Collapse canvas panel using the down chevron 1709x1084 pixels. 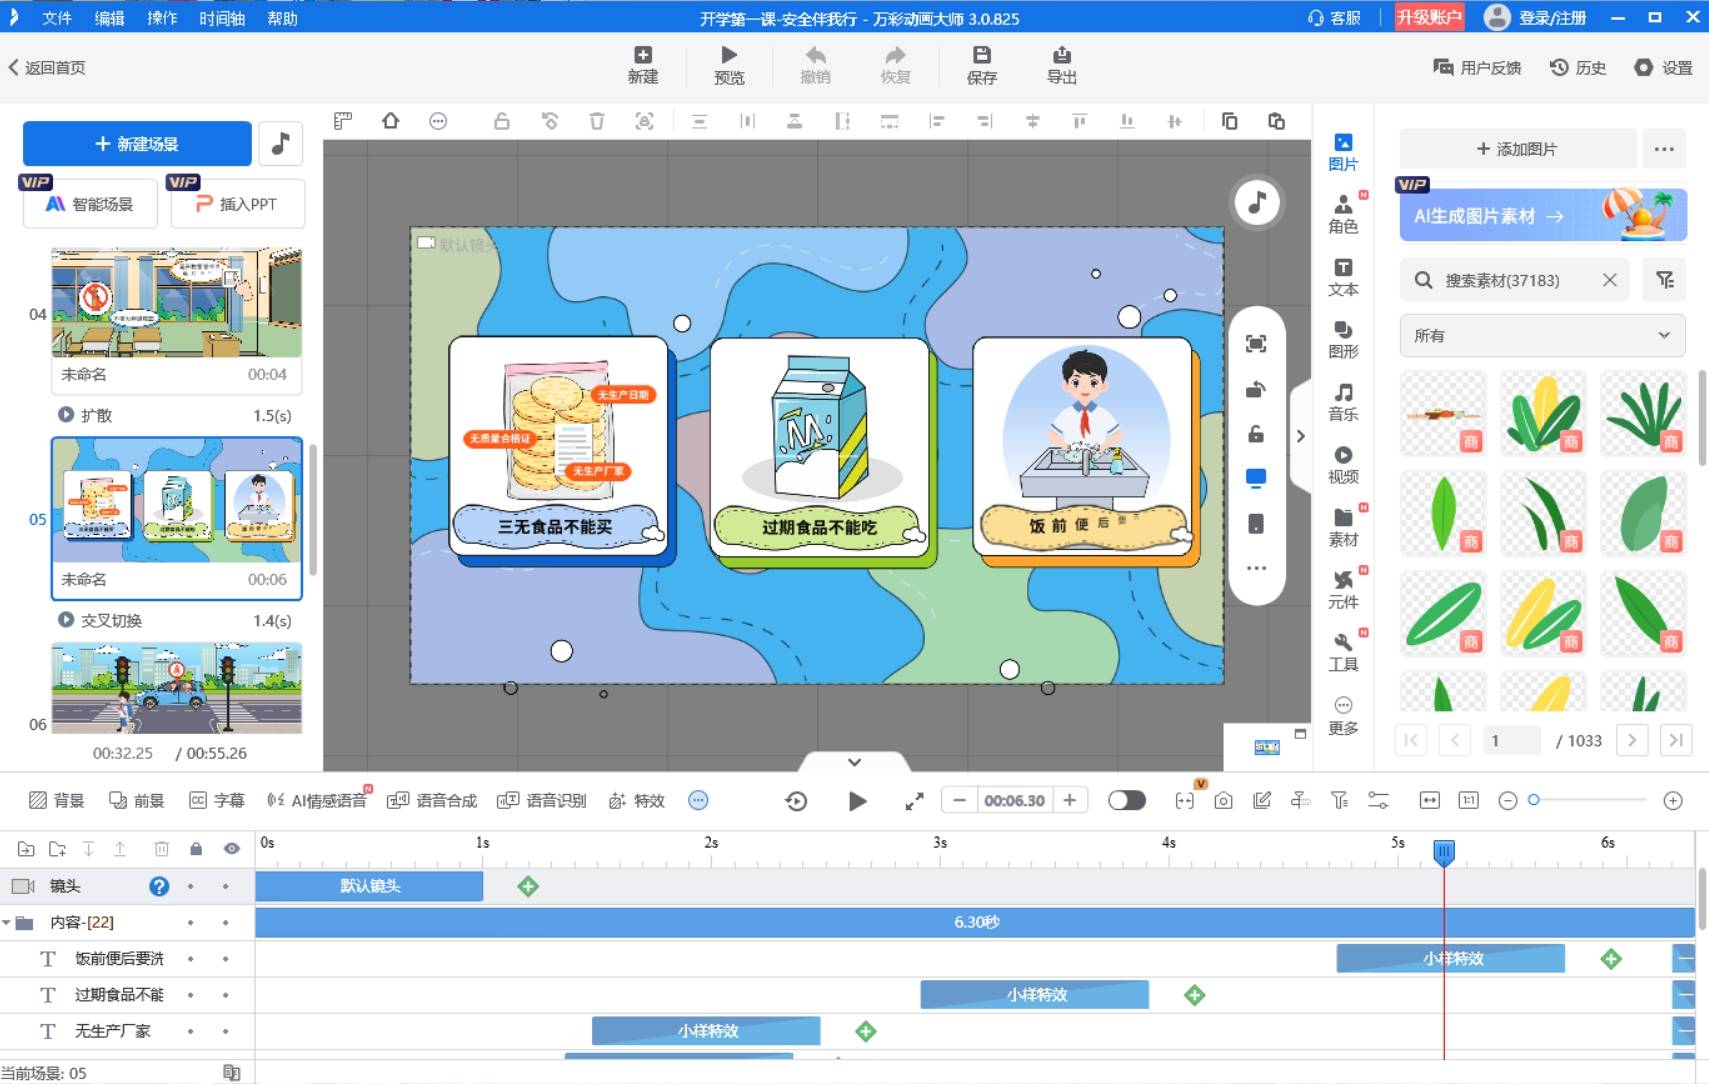tap(854, 762)
